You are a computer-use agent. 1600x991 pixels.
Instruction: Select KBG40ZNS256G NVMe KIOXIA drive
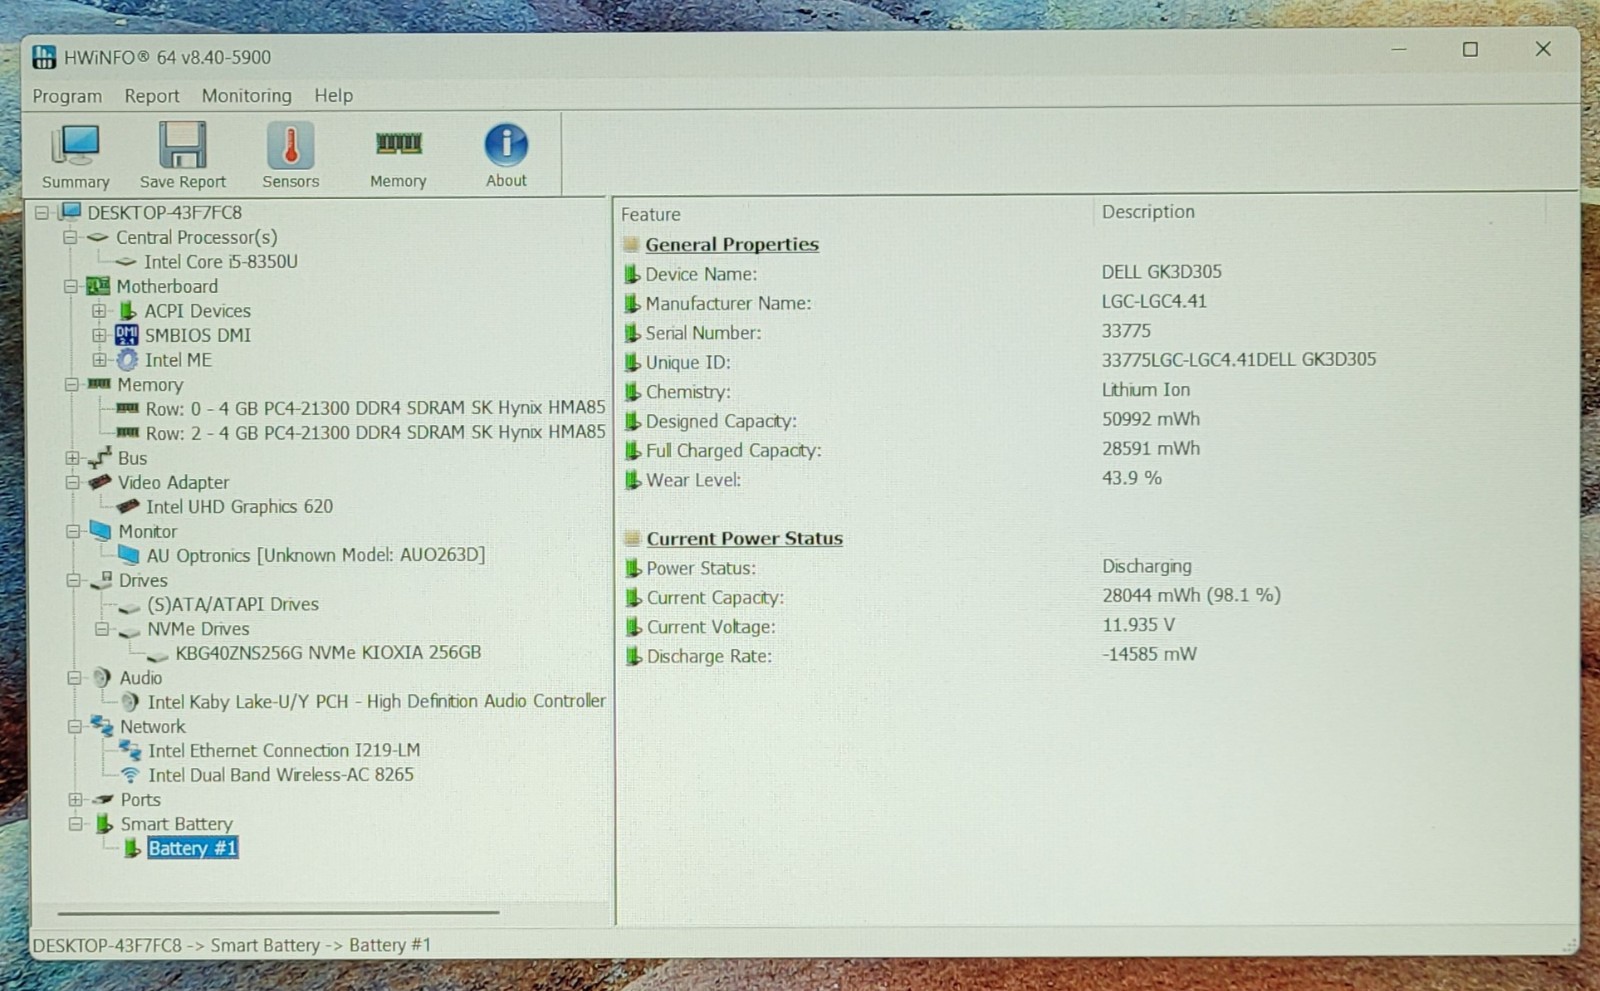pyautogui.click(x=328, y=653)
